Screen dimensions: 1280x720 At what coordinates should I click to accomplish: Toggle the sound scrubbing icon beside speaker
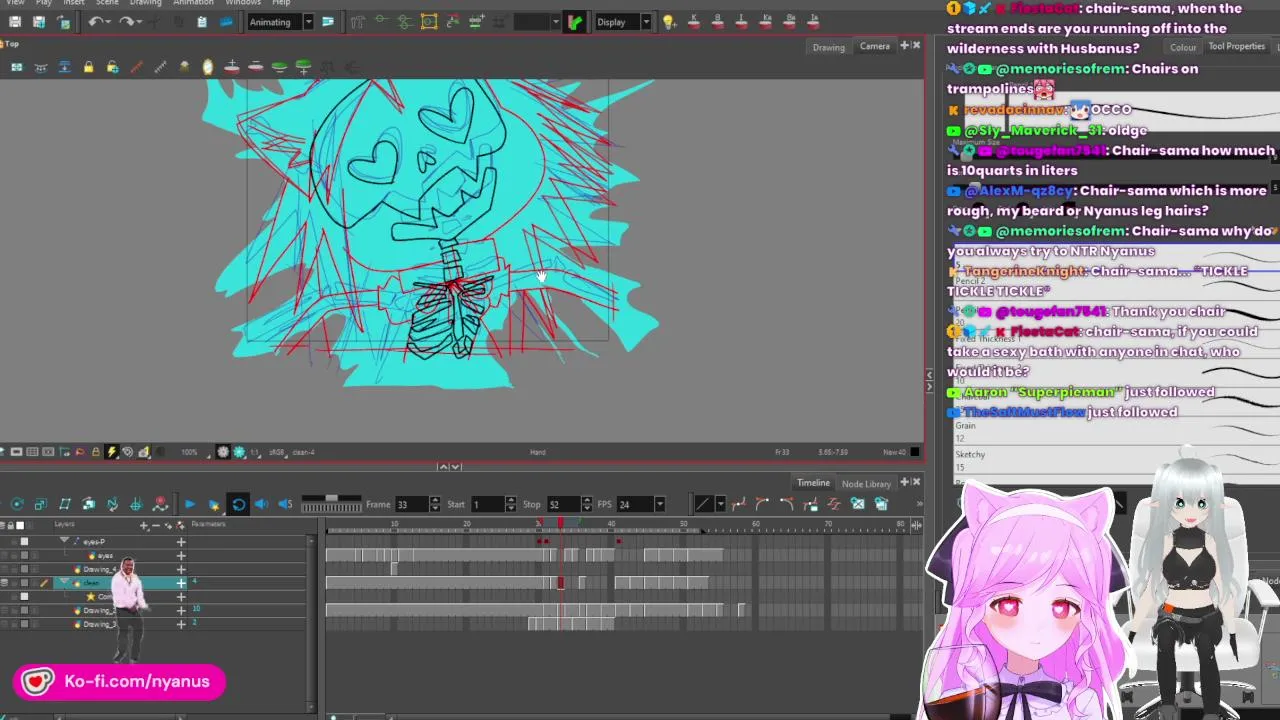(x=285, y=504)
